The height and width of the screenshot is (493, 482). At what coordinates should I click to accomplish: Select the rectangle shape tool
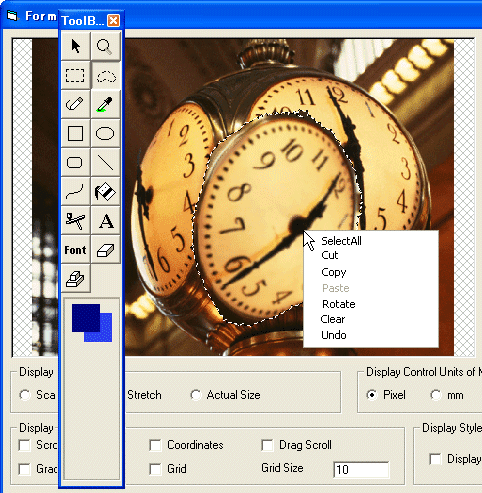[x=76, y=134]
